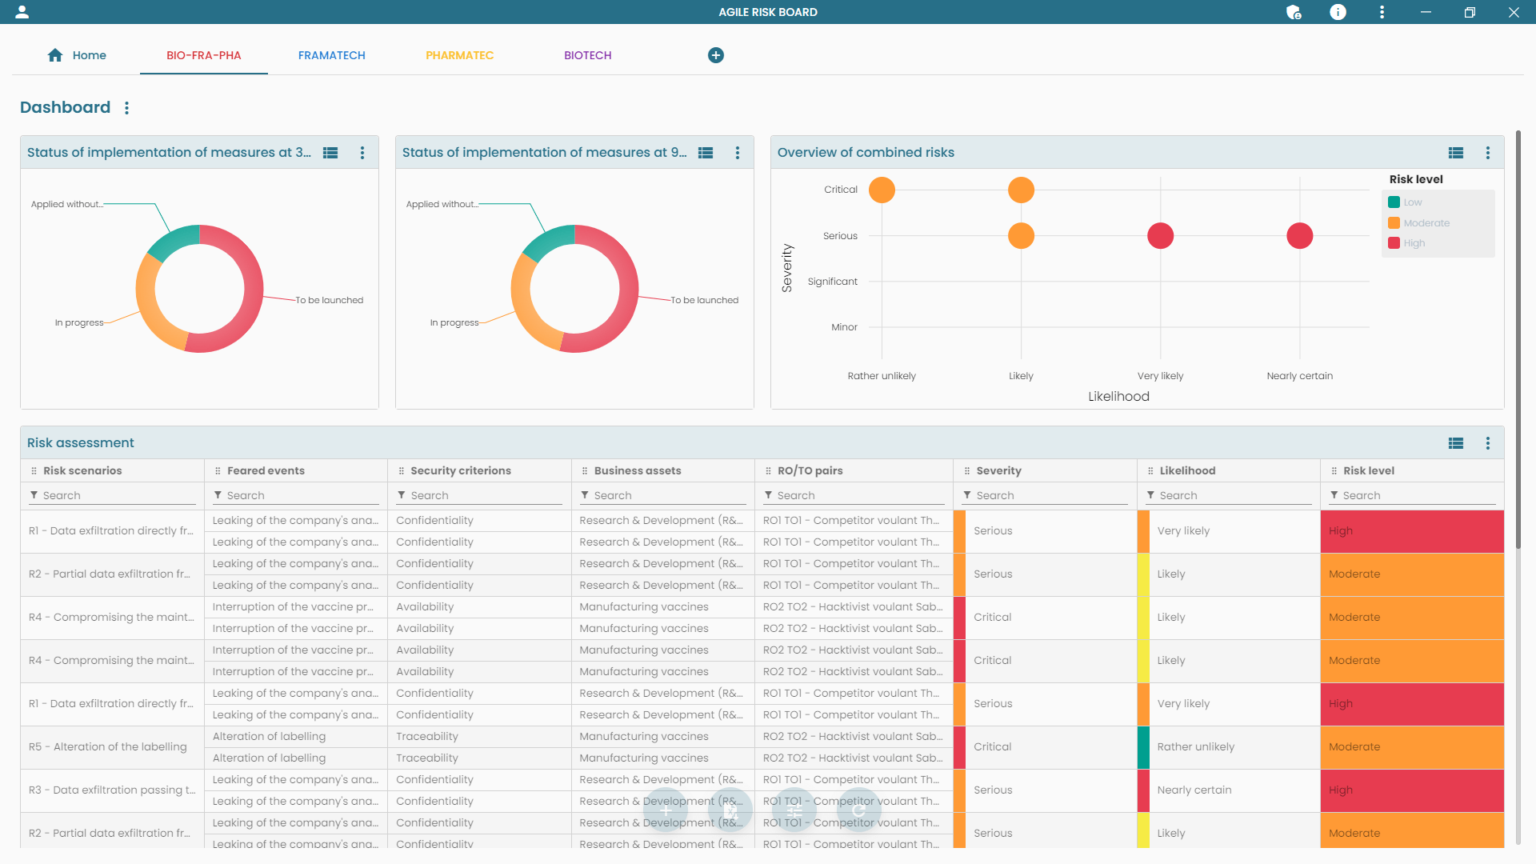The height and width of the screenshot is (864, 1536).
Task: Open the three-dot menu of the Risk assessment panel
Action: pos(1487,442)
